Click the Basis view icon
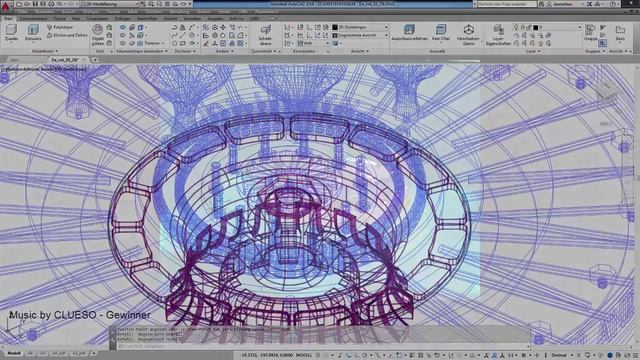640x360 pixels. point(620,33)
